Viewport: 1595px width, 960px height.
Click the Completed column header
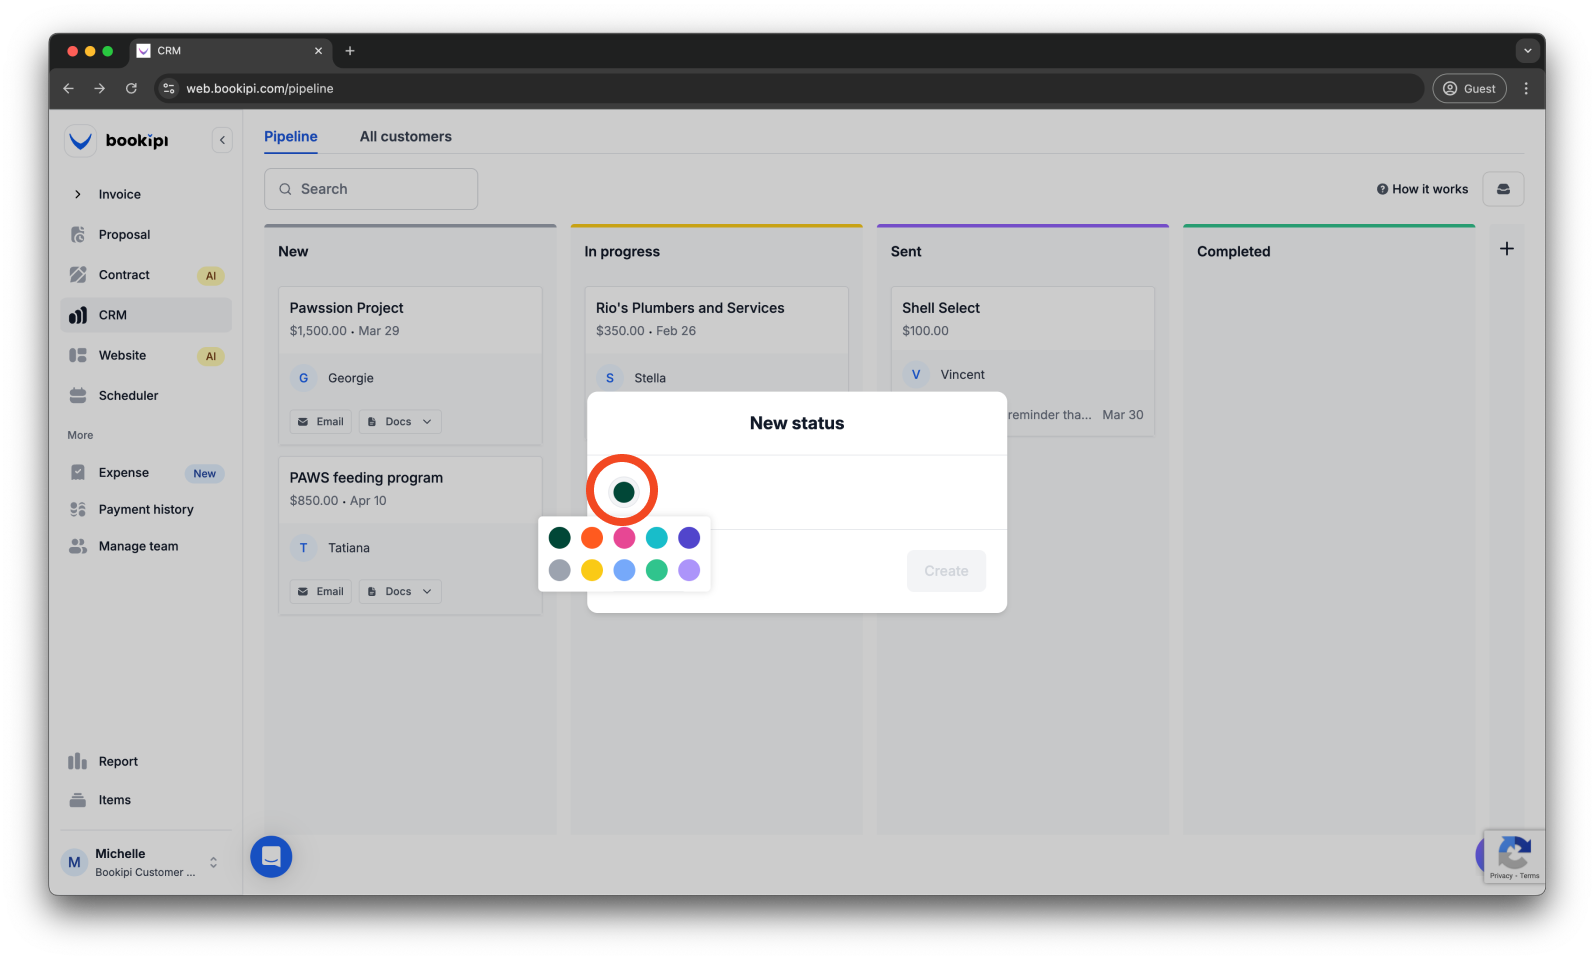point(1234,252)
